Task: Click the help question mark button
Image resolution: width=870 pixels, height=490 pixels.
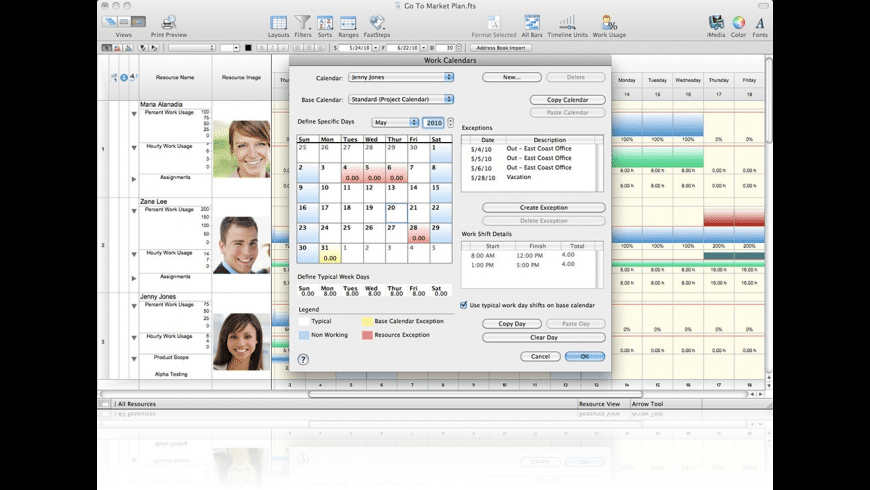Action: [x=303, y=359]
